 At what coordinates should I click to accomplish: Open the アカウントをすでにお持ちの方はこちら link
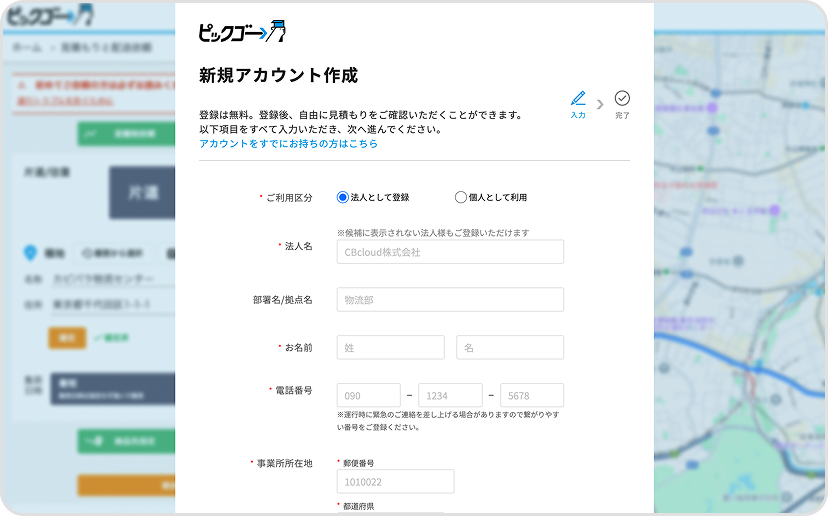click(288, 144)
